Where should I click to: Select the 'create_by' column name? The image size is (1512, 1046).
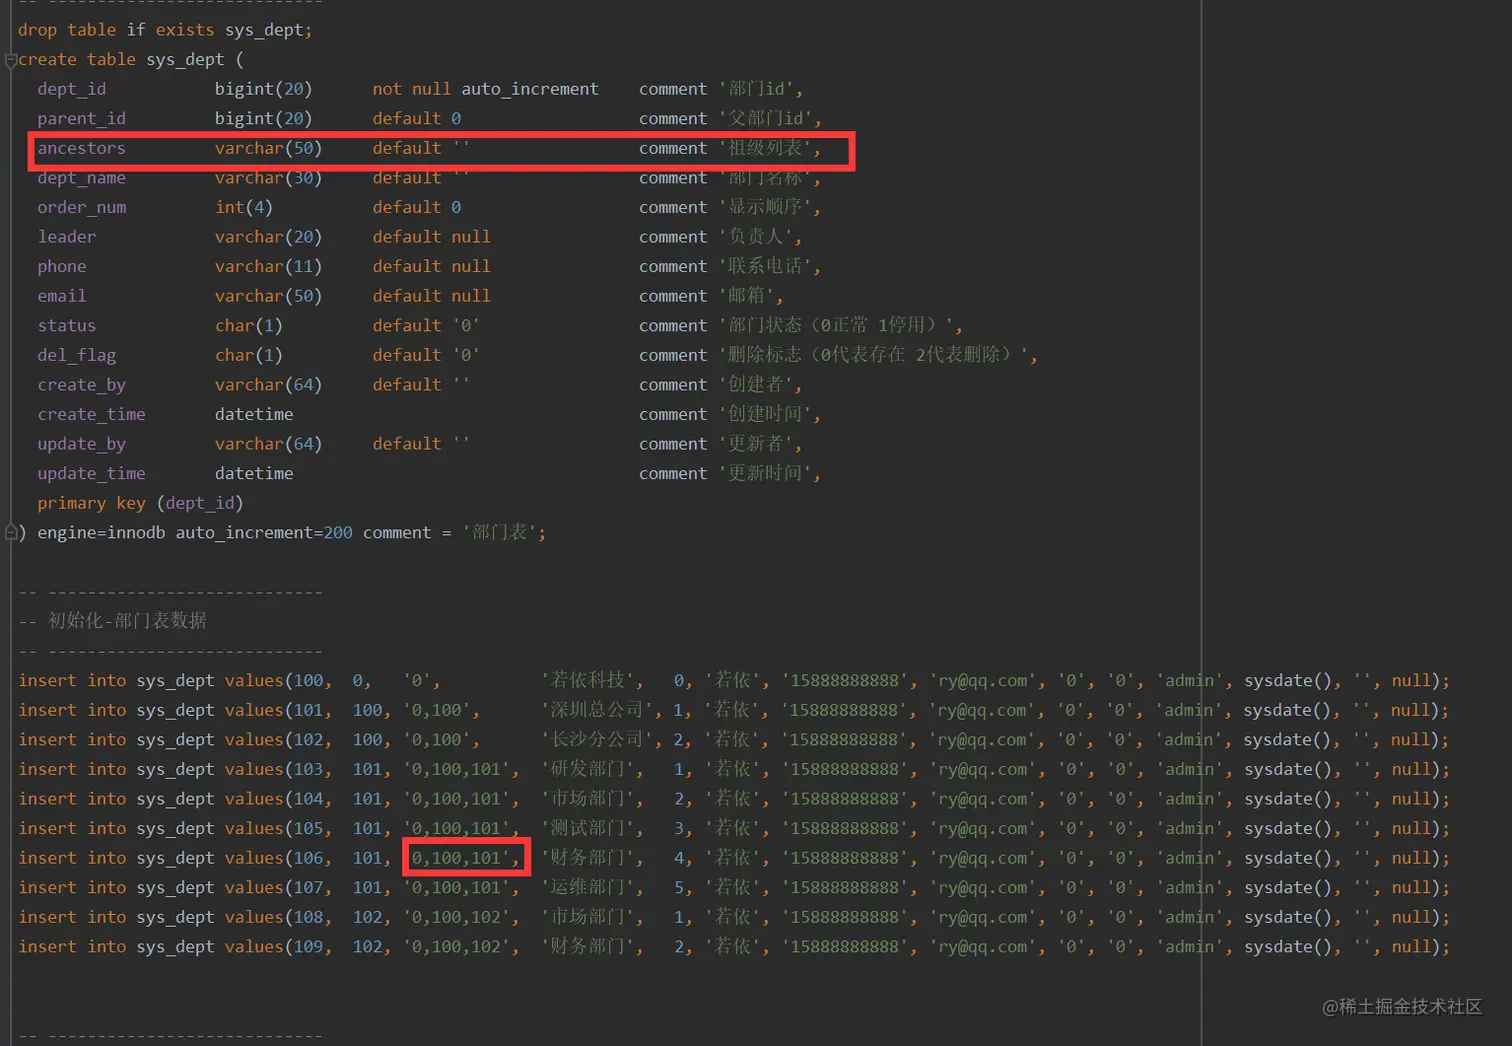tap(82, 385)
